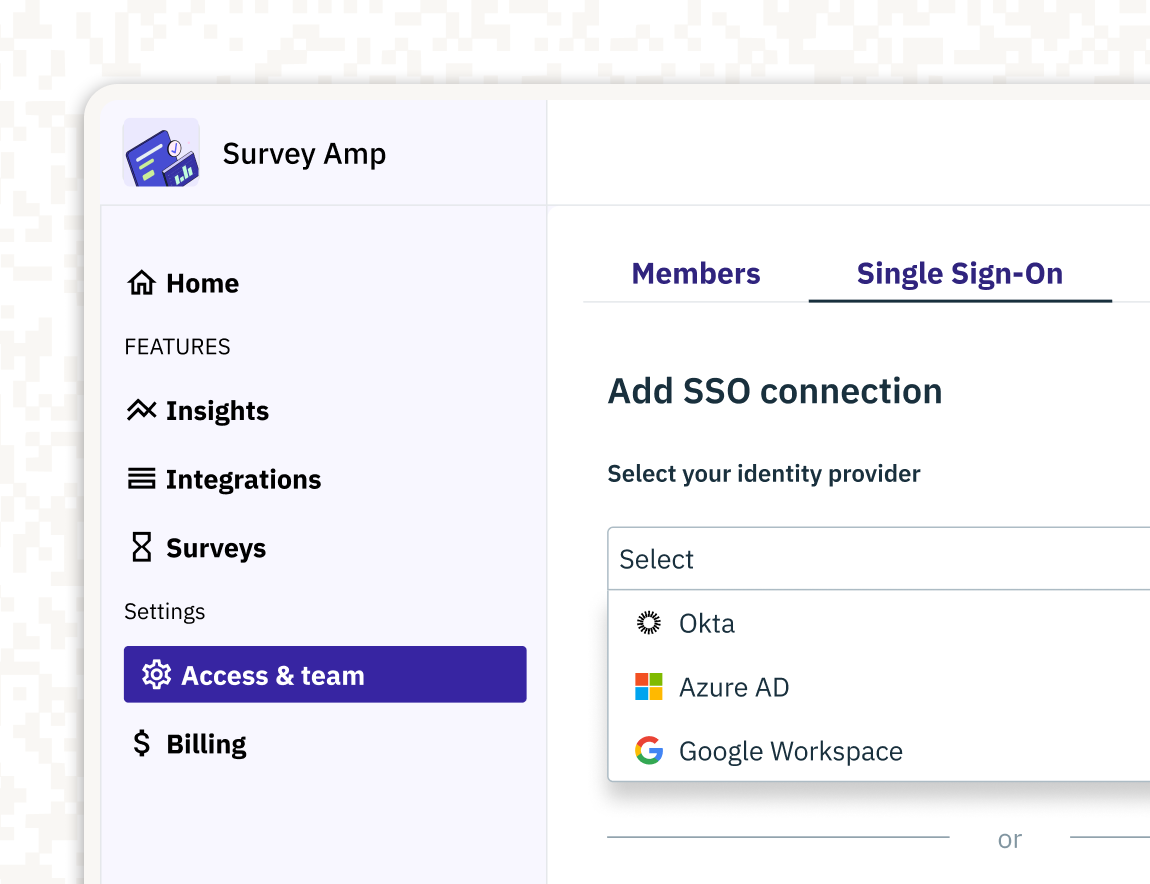
Task: Open the Single Sign-On tab
Action: pos(959,274)
